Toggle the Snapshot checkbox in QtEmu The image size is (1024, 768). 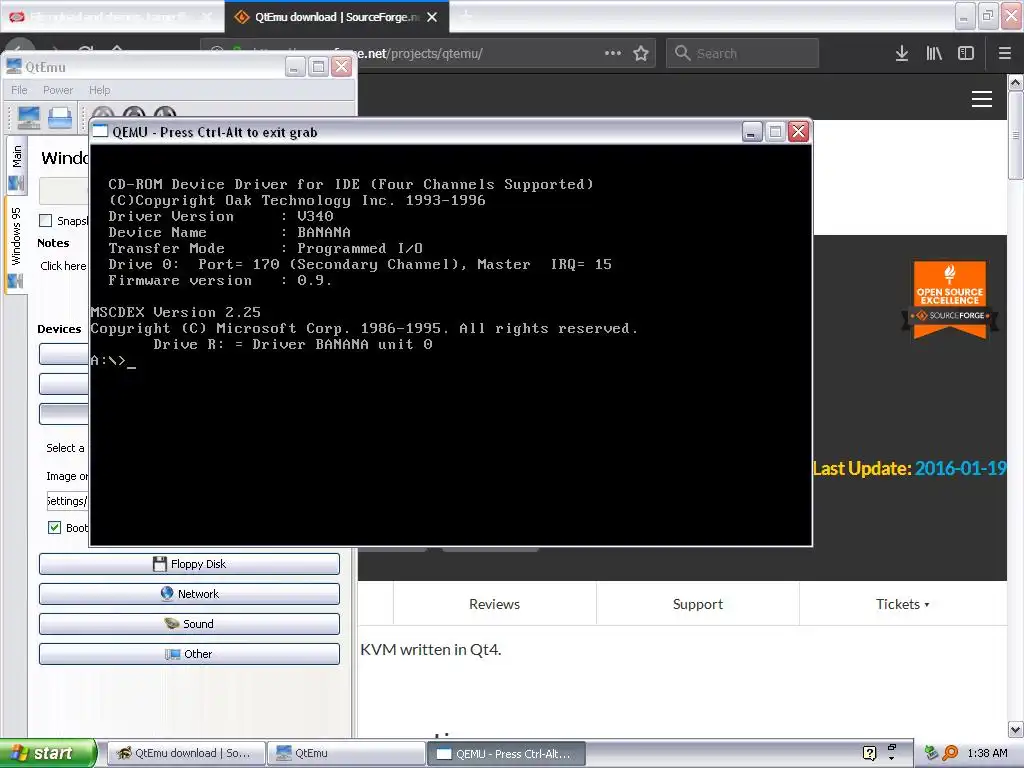pyautogui.click(x=46, y=221)
